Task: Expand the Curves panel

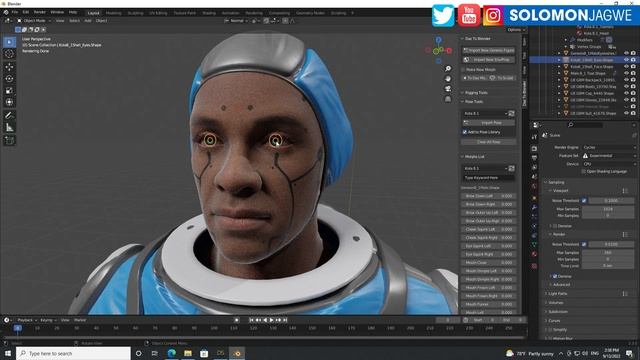Action: point(554,321)
